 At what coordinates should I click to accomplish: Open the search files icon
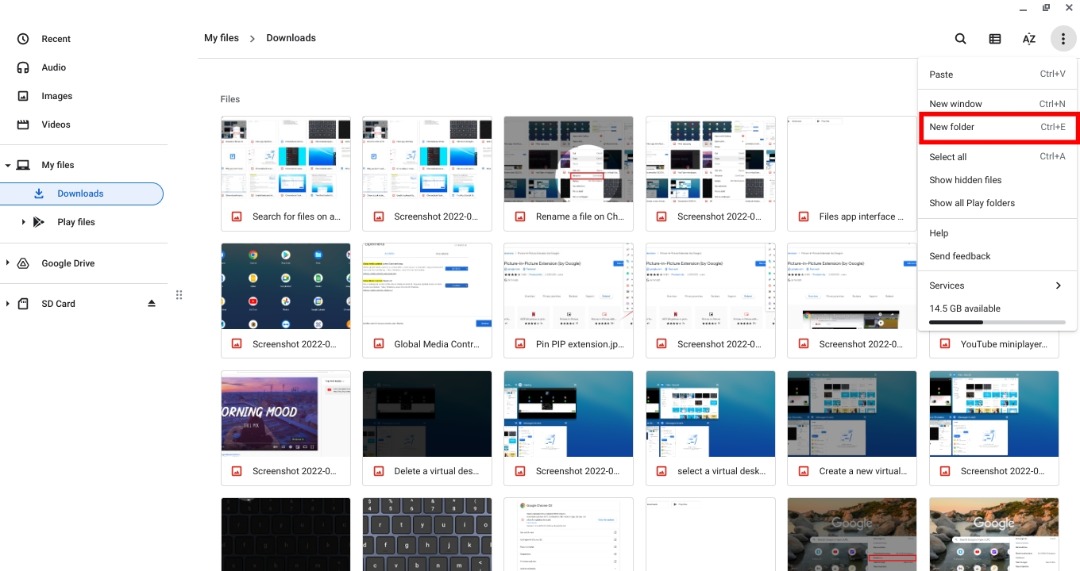[960, 39]
